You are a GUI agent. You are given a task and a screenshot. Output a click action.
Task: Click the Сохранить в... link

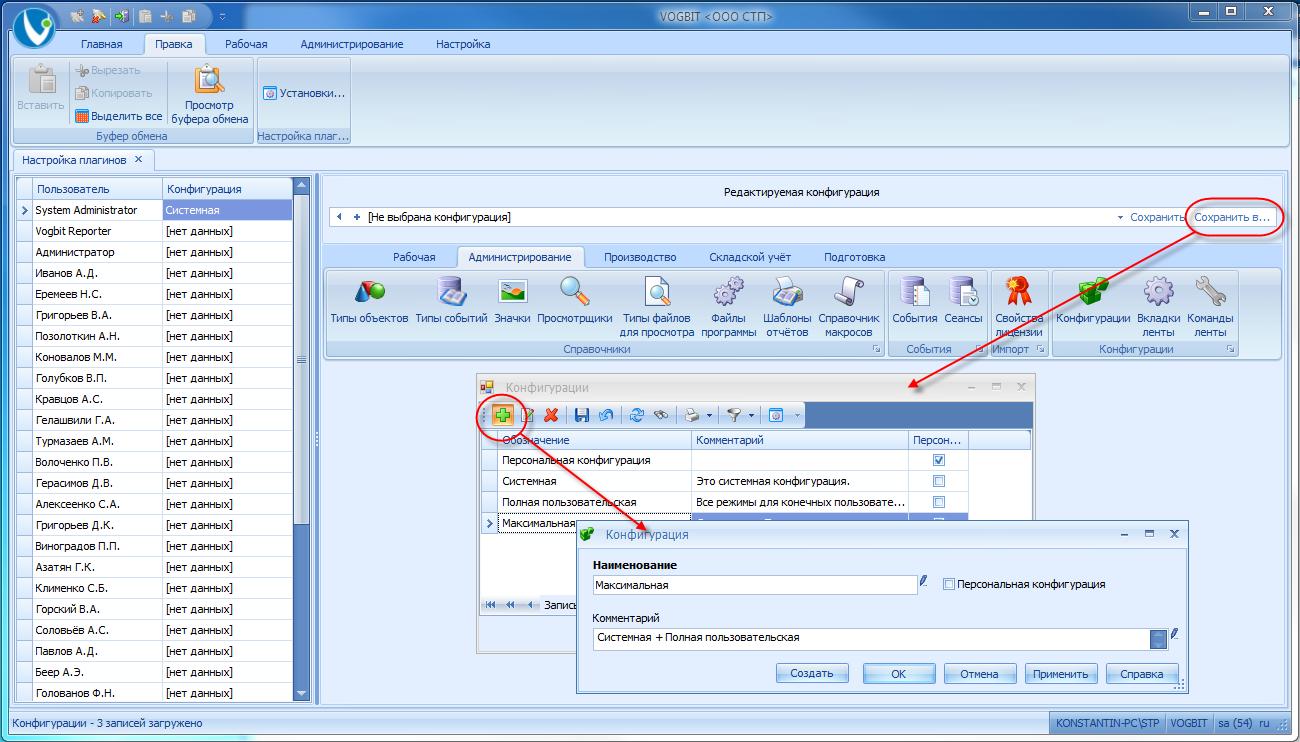(1232, 217)
